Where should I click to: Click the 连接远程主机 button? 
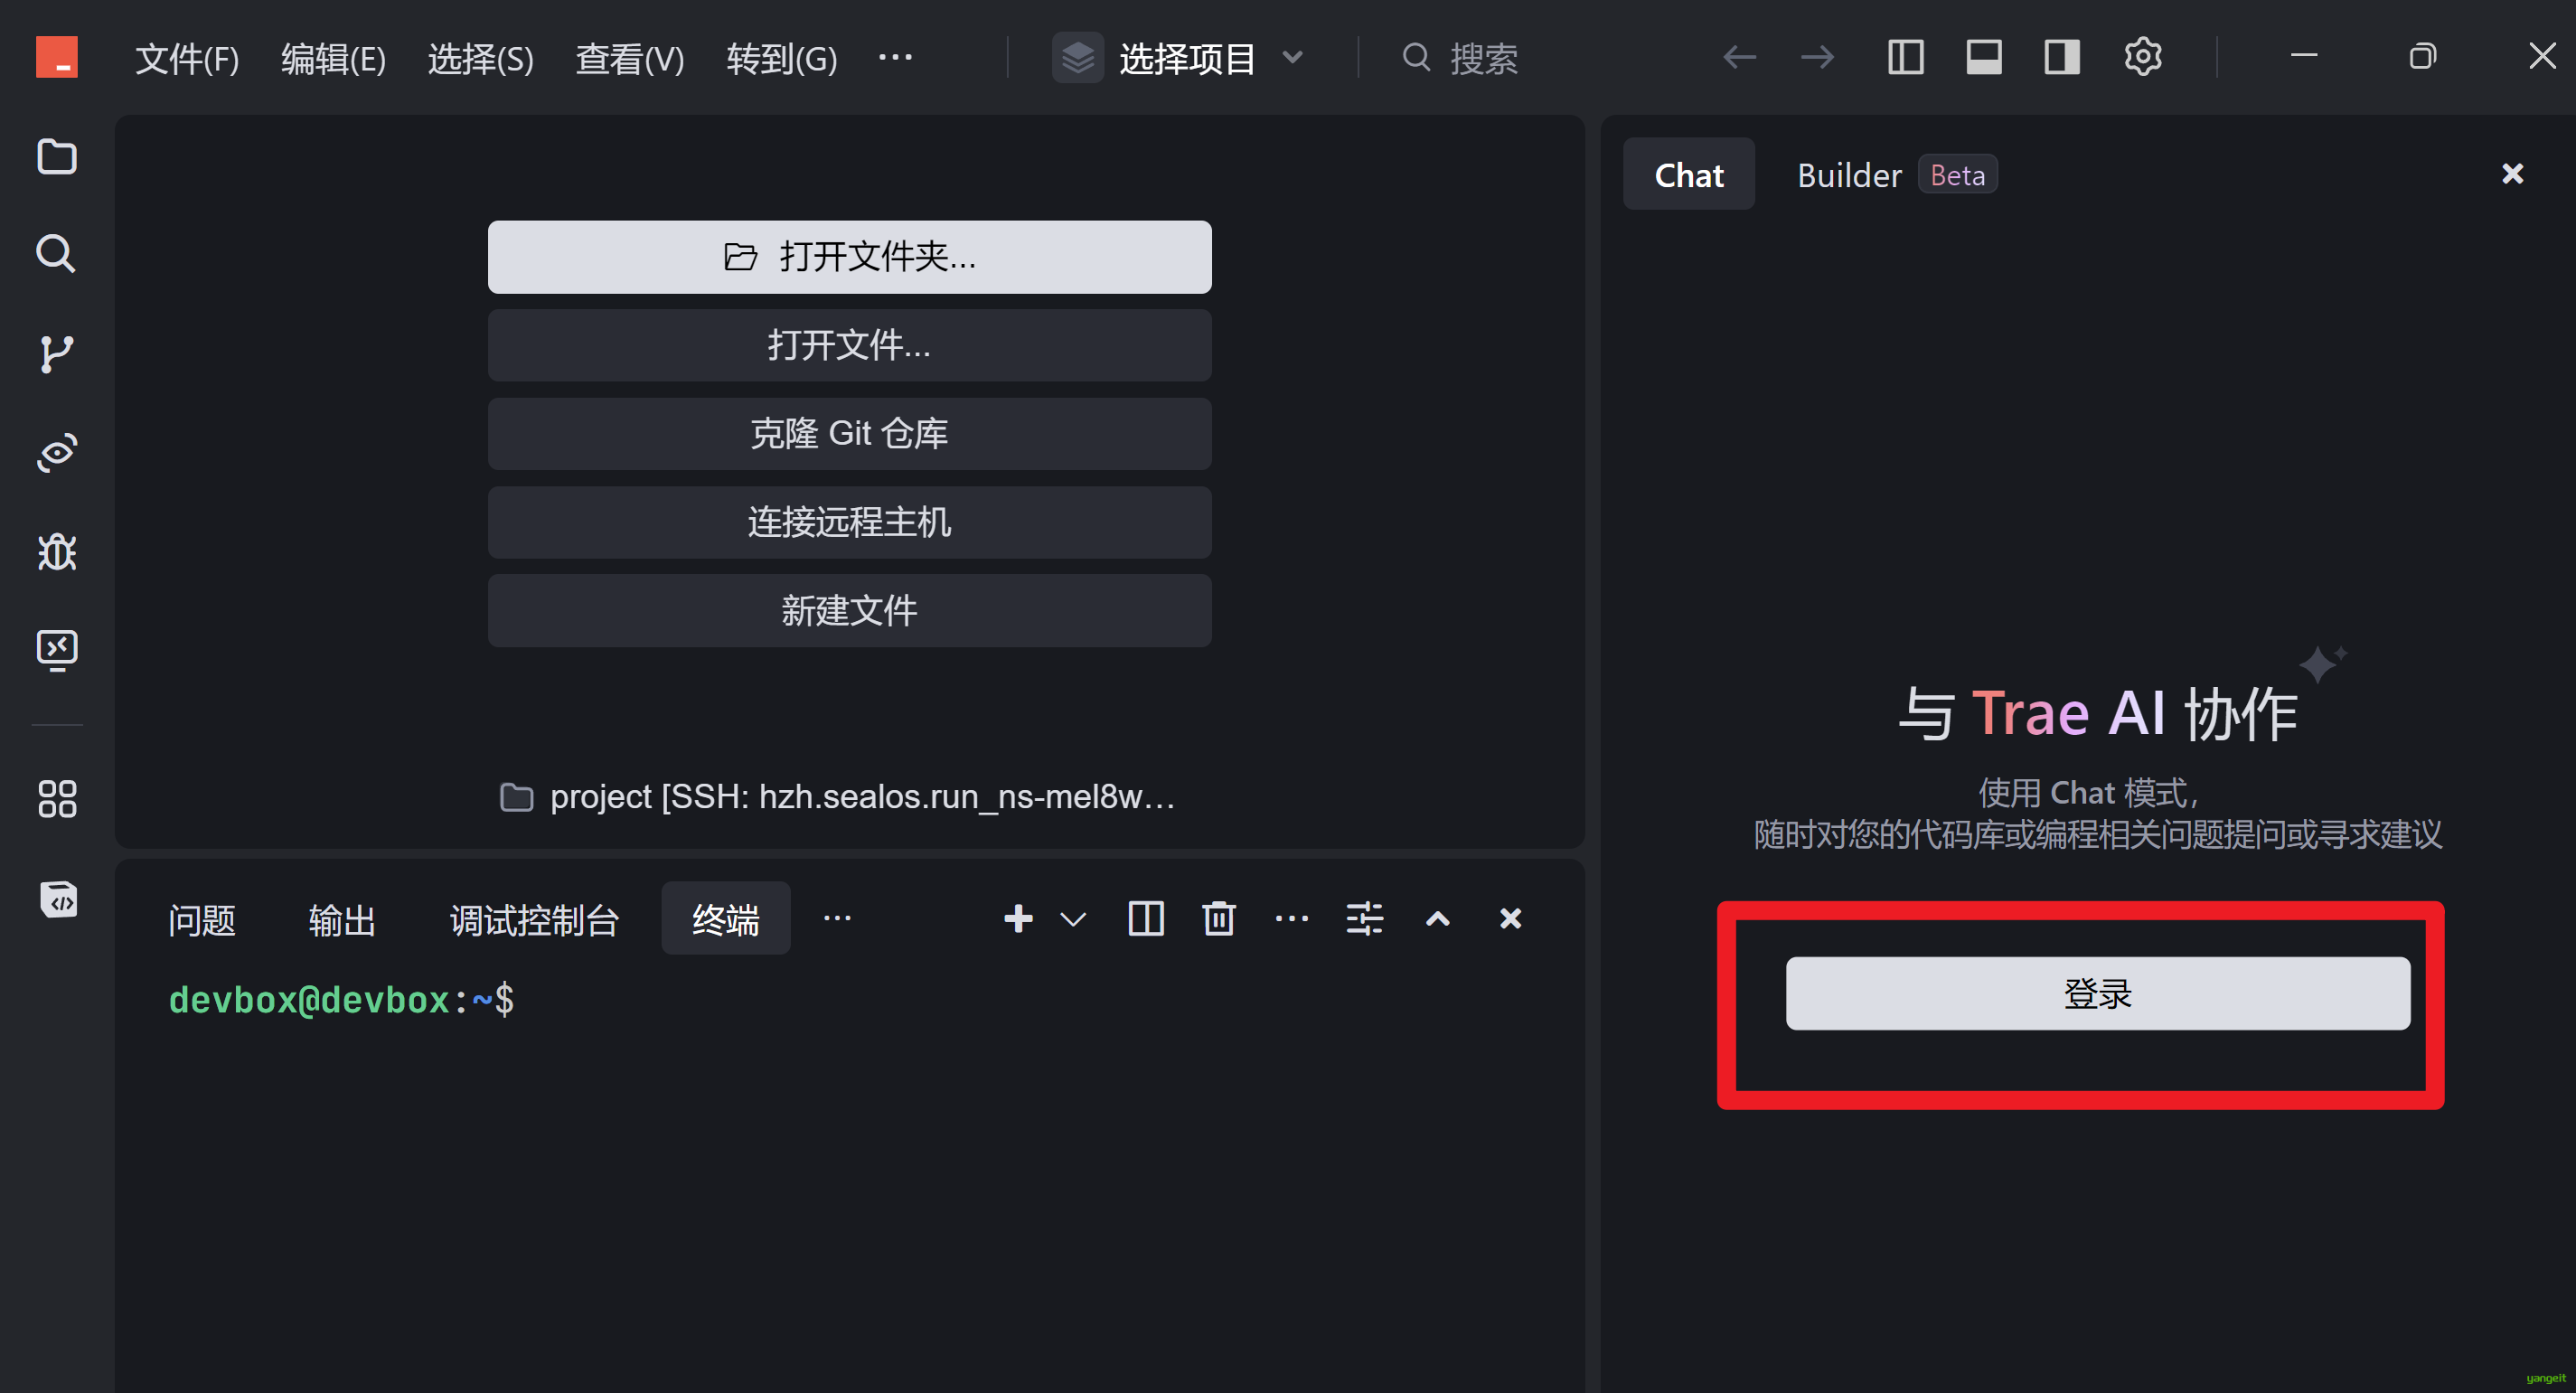pyautogui.click(x=849, y=522)
